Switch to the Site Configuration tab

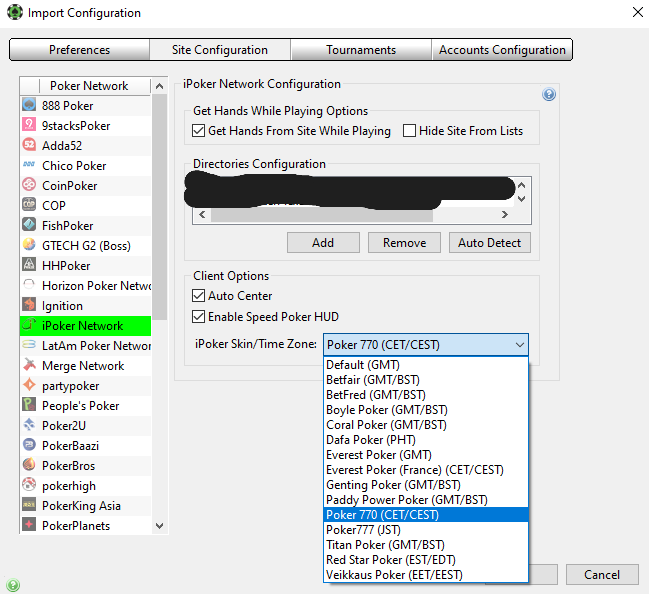pyautogui.click(x=220, y=50)
